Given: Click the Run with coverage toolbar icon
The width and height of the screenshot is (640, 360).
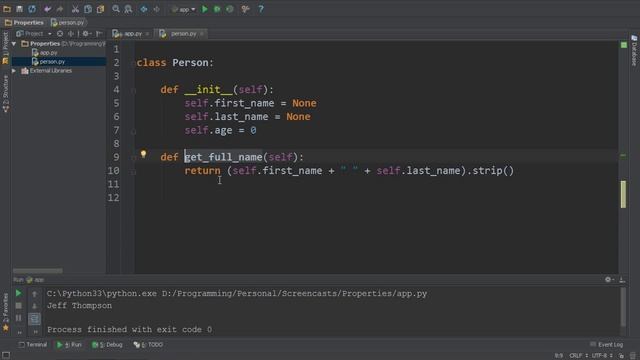Looking at the screenshot, I should (230, 9).
